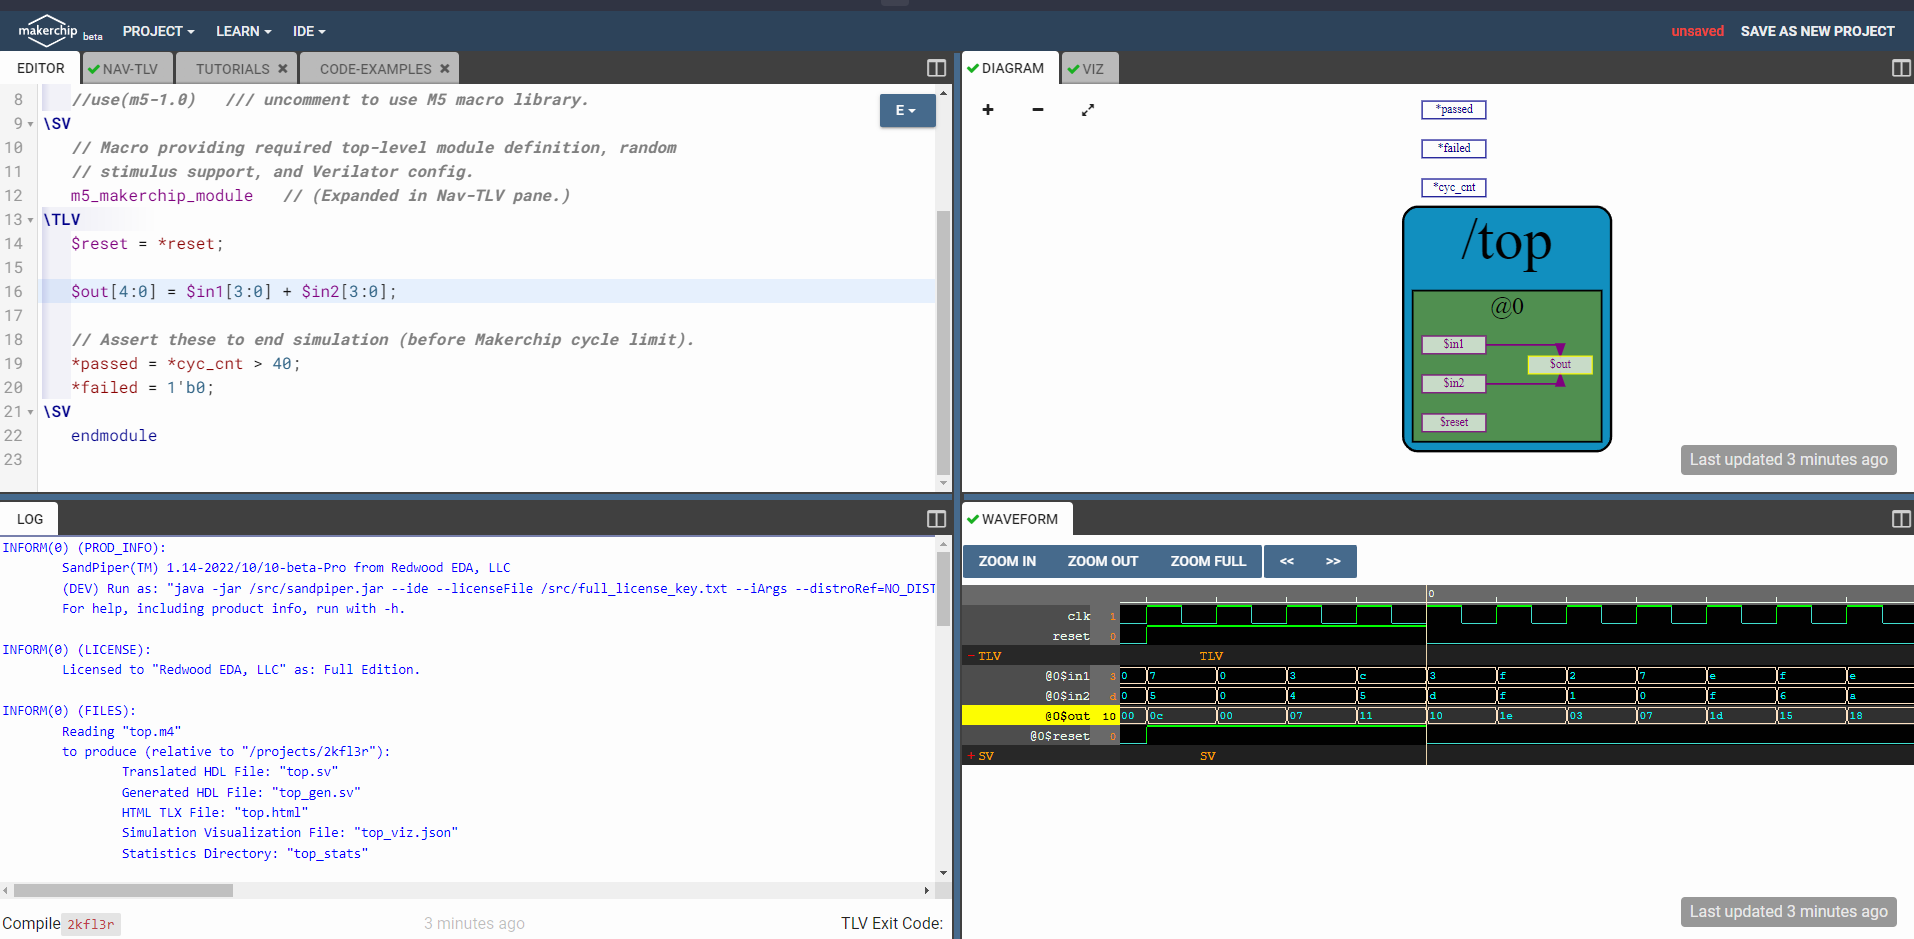The height and width of the screenshot is (939, 1914).
Task: Open the LEARN menu
Action: pos(243,31)
